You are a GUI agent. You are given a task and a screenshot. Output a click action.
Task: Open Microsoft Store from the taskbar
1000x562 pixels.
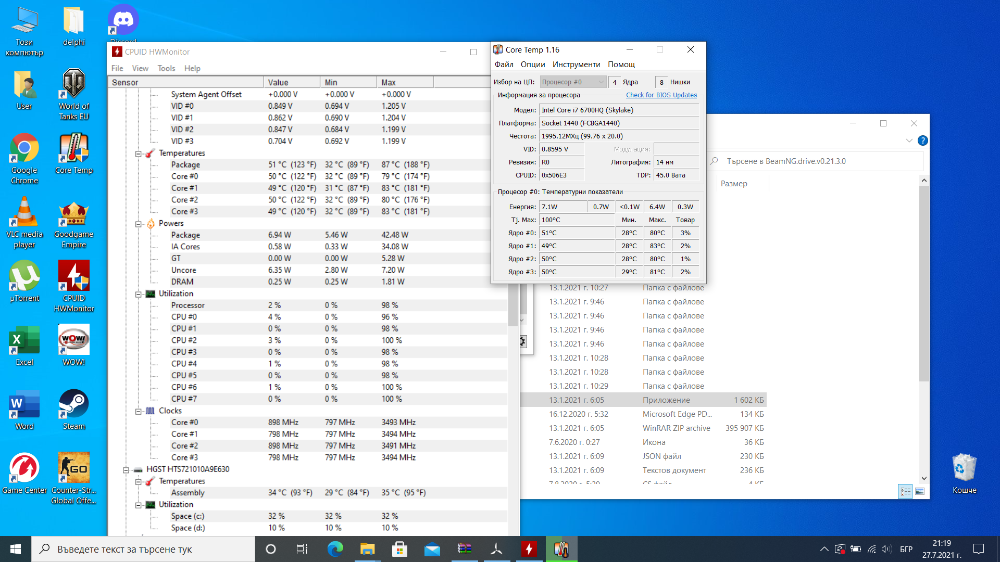[400, 549]
